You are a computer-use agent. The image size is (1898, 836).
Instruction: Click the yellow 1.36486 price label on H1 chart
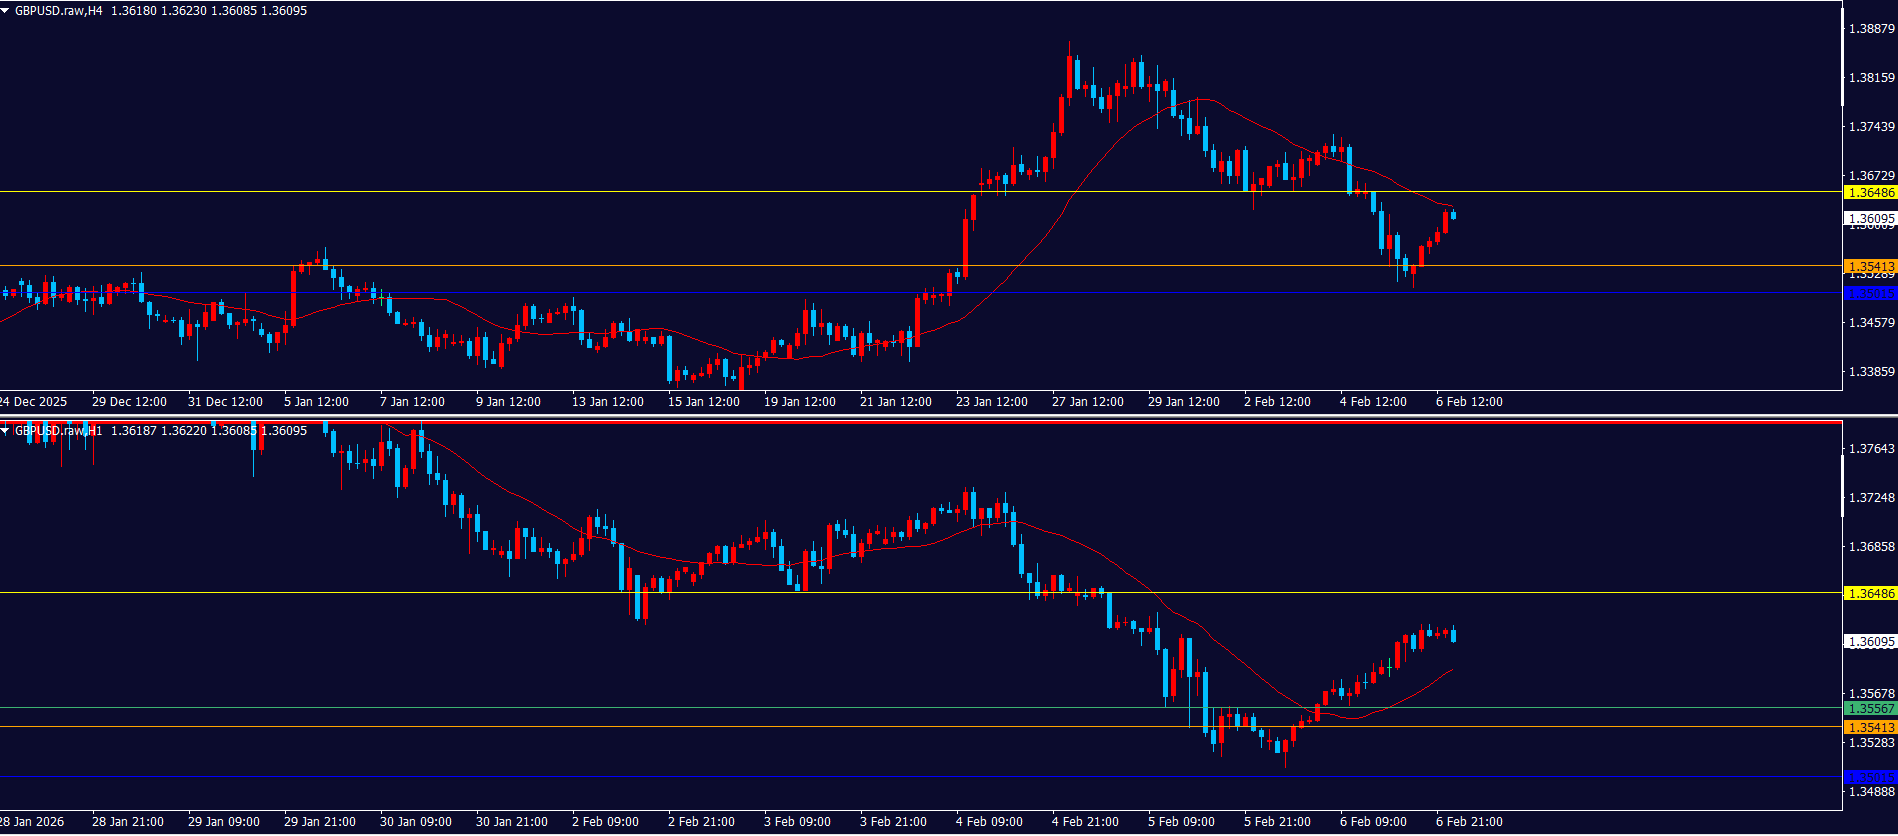click(1870, 594)
